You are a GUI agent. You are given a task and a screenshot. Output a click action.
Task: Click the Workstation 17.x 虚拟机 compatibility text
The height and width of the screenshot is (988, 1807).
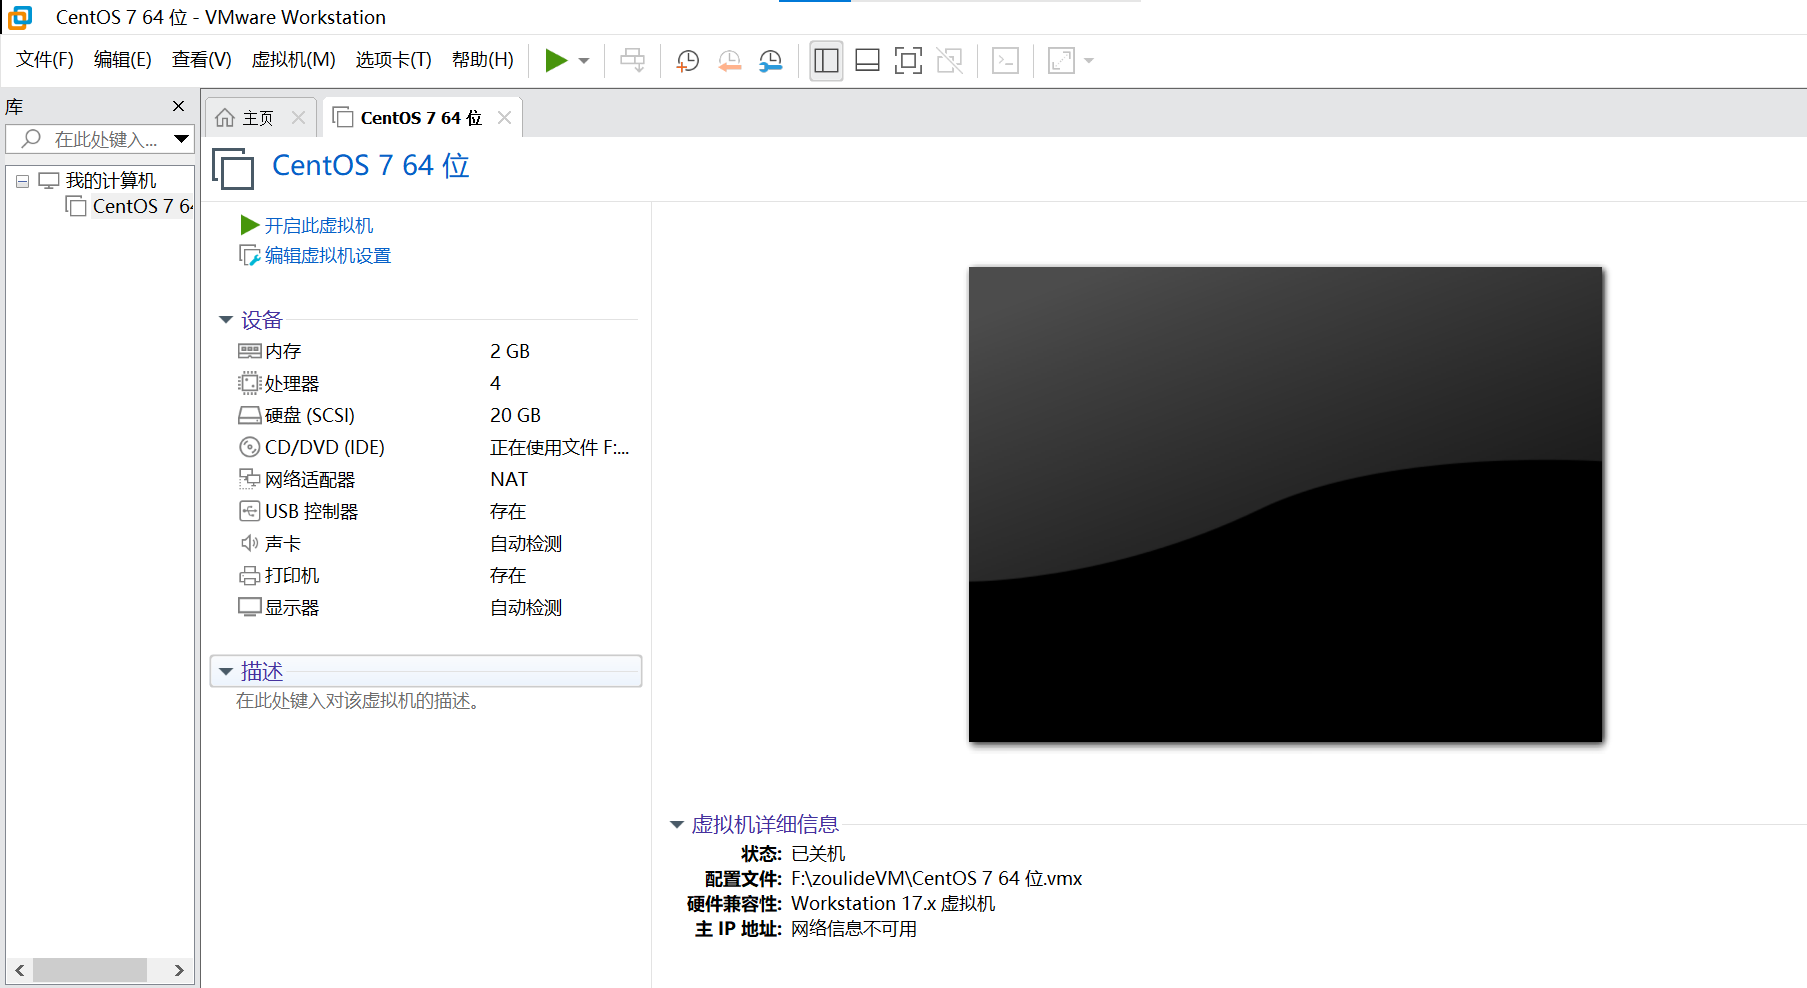[x=893, y=904]
